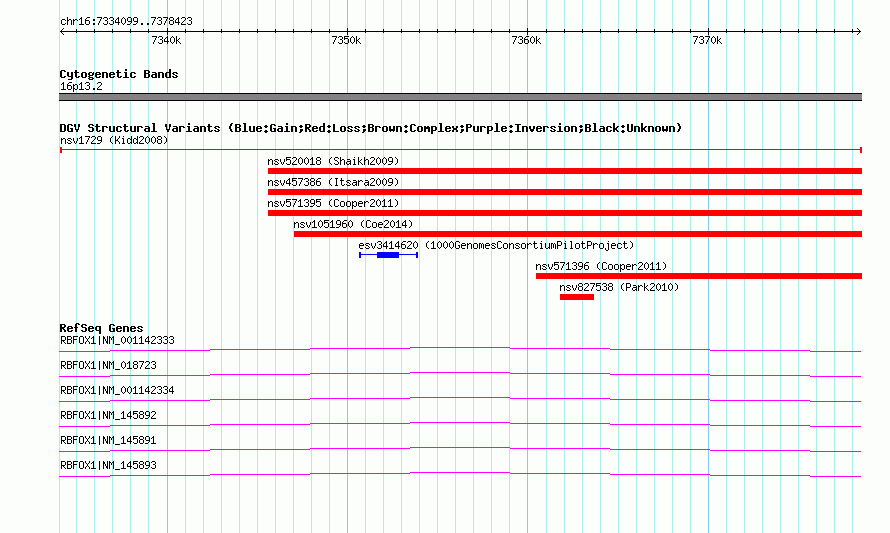Select the red nsv571395 loss bar
The image size is (890, 533).
click(565, 213)
